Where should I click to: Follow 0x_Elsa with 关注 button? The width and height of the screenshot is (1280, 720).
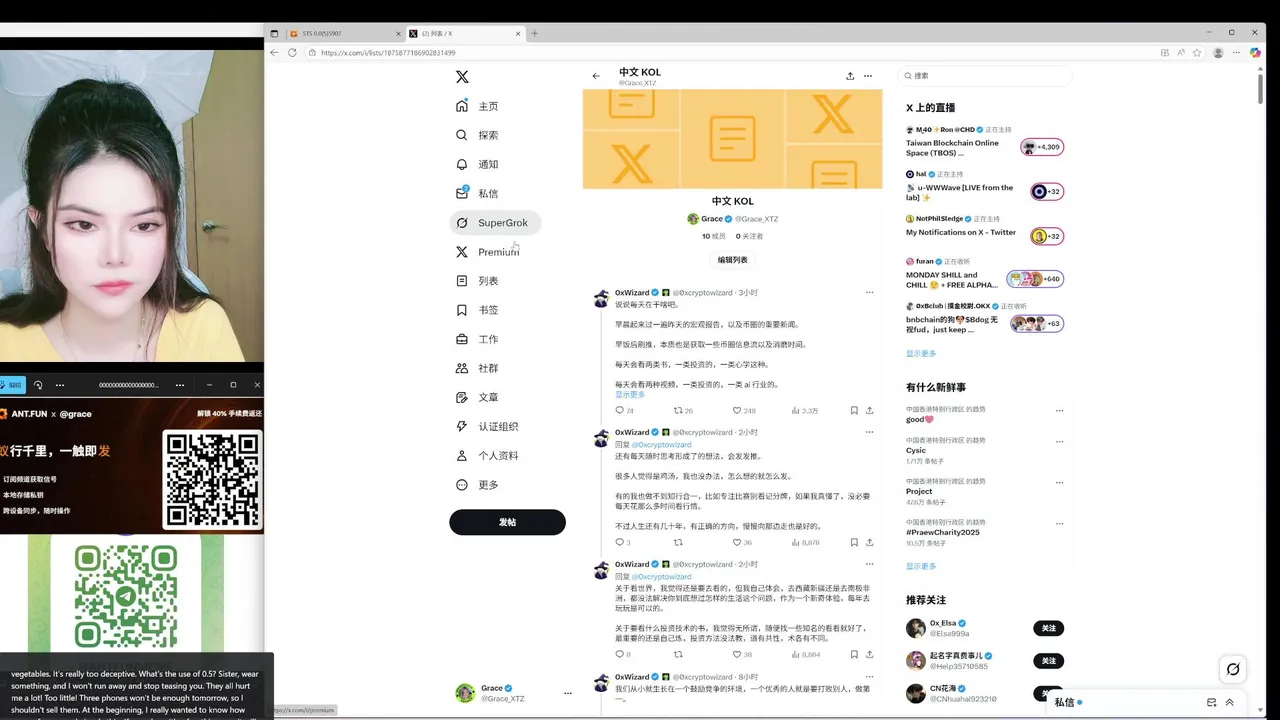pos(1048,628)
